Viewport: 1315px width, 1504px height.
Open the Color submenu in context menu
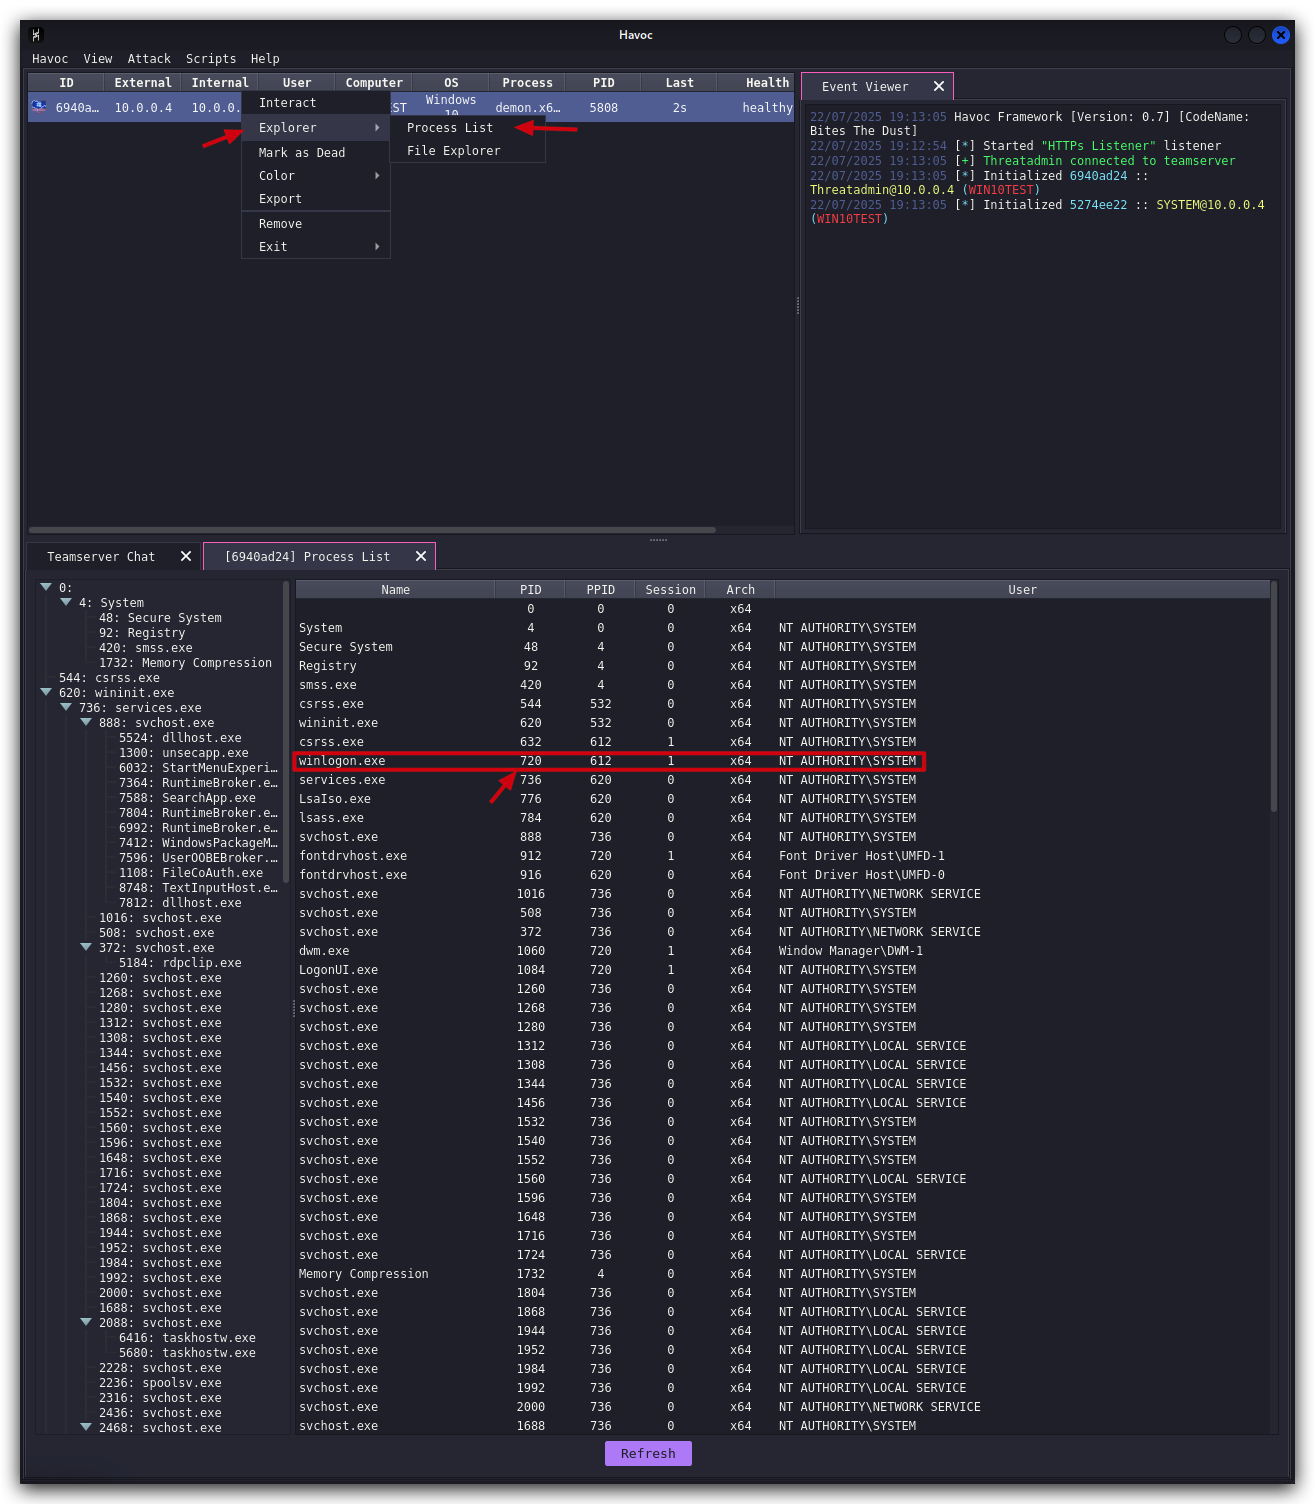pos(316,176)
